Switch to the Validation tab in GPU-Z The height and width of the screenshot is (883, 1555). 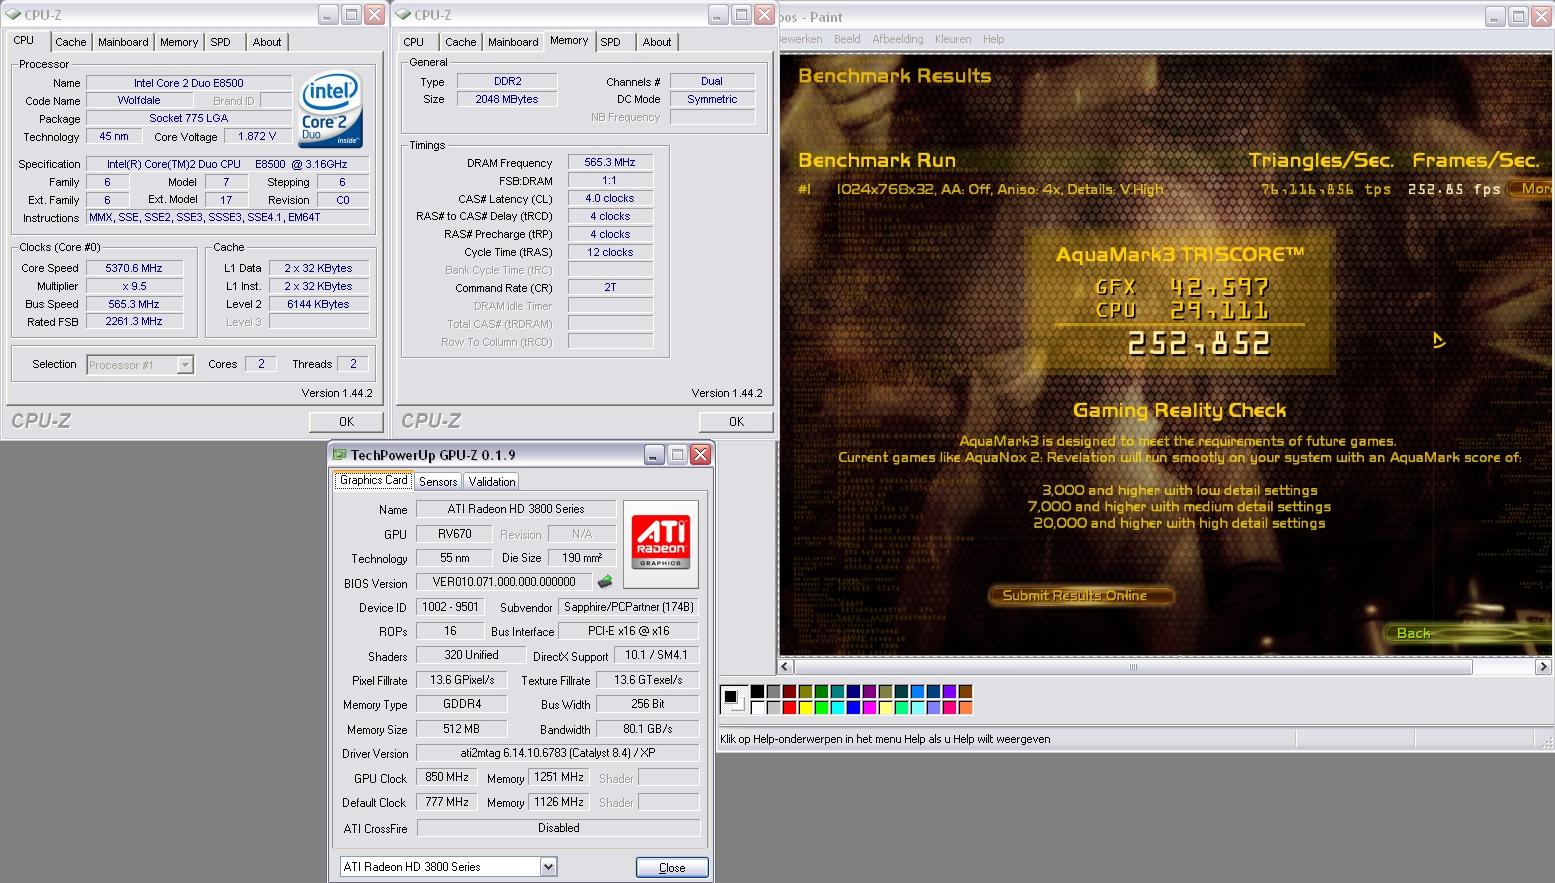[491, 481]
